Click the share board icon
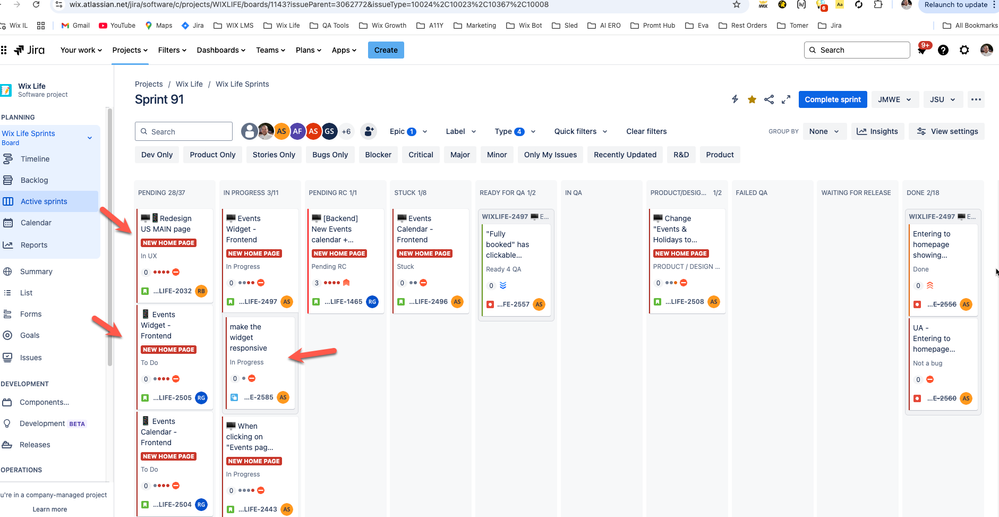This screenshot has width=999, height=517. click(x=769, y=99)
